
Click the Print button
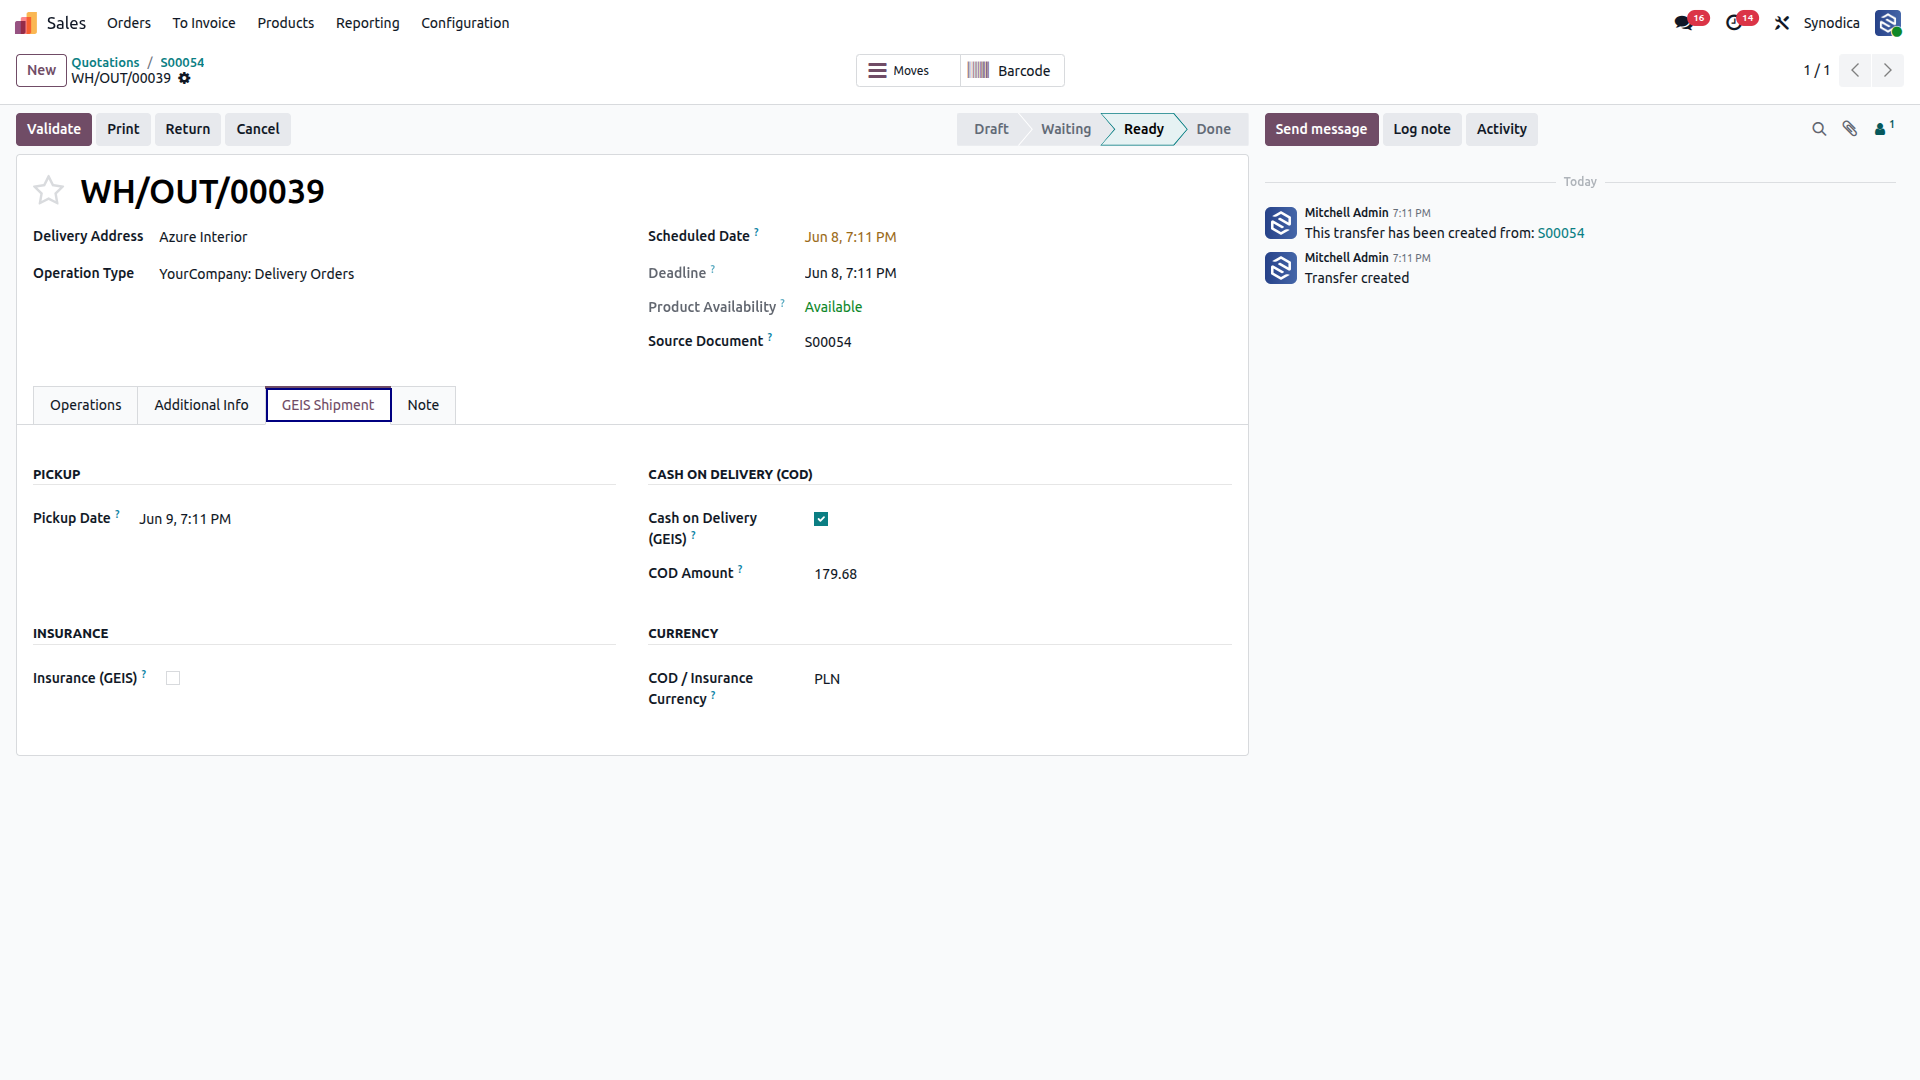coord(123,129)
